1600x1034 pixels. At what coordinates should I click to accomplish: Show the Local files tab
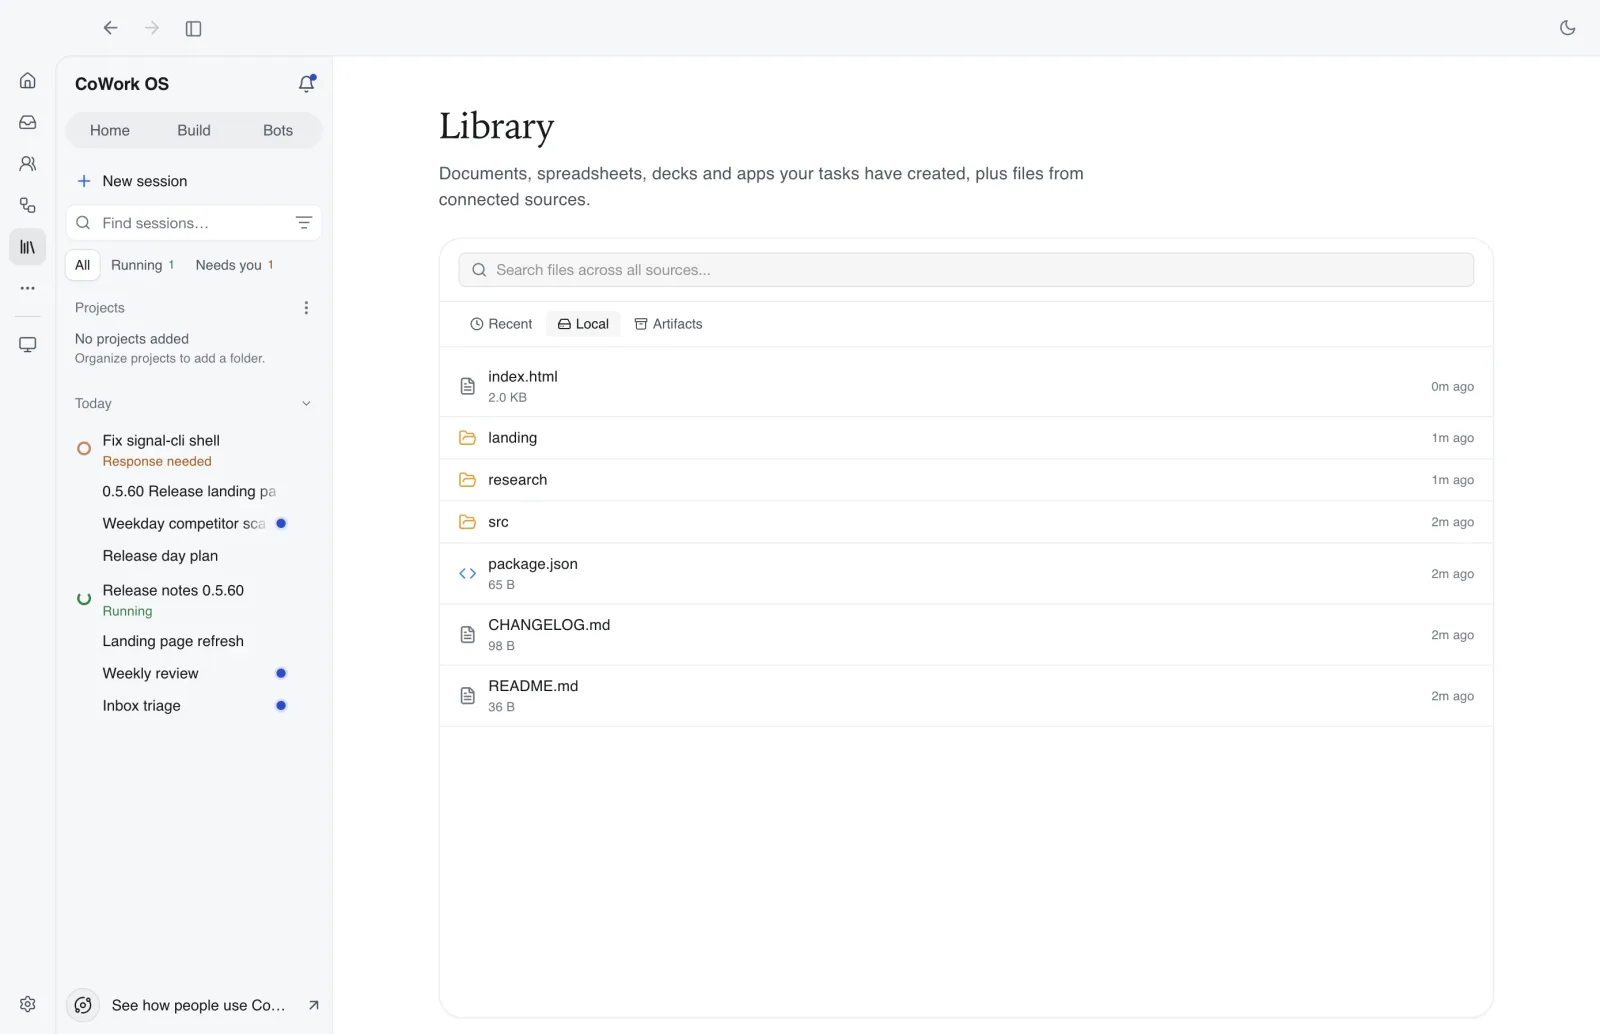click(583, 324)
